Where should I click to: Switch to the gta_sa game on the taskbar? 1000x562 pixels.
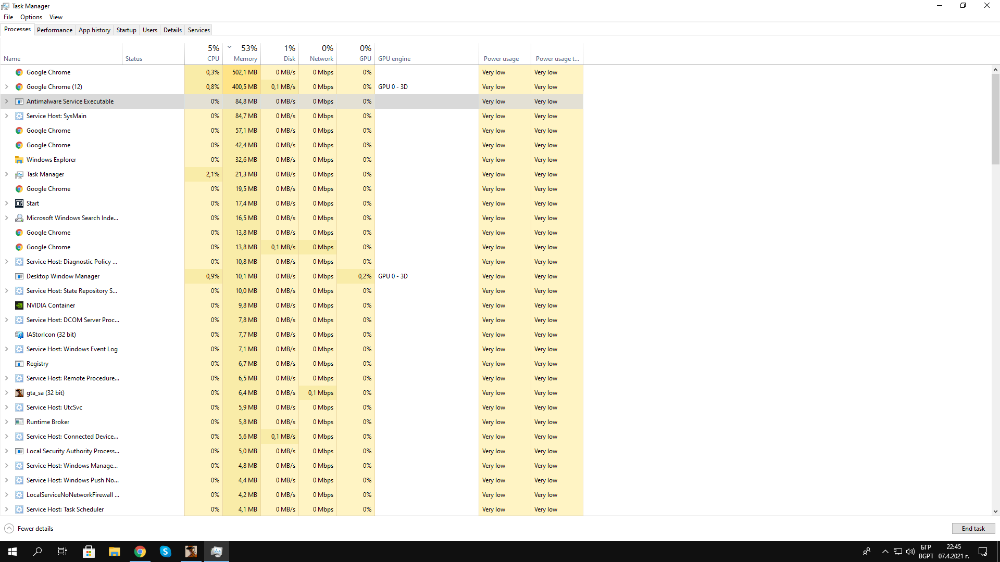pyautogui.click(x=191, y=552)
